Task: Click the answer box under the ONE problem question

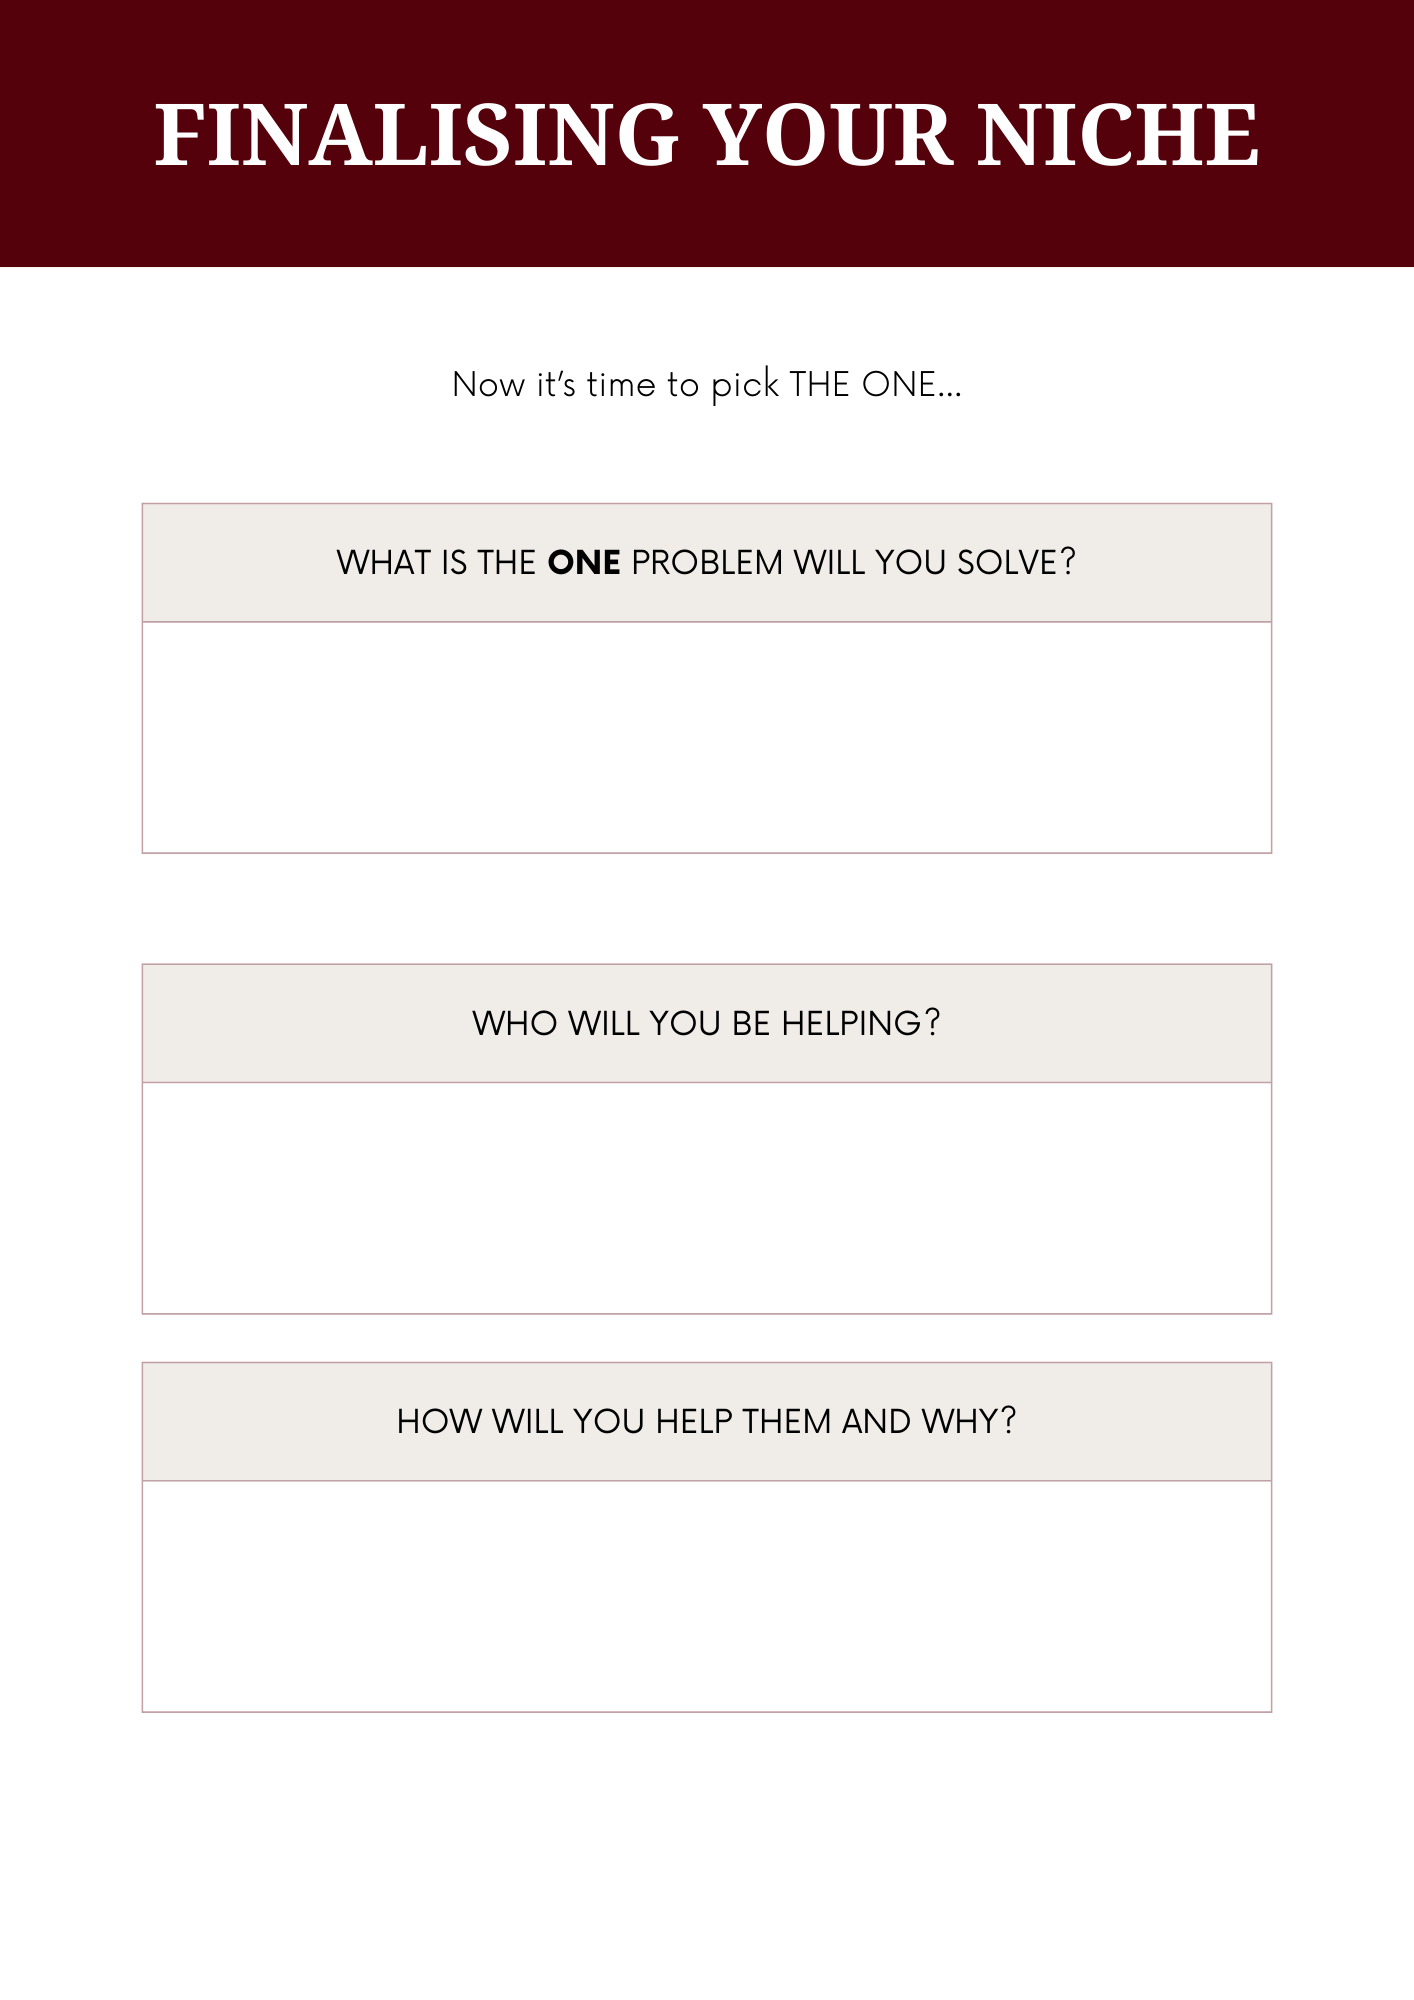Action: 706,737
